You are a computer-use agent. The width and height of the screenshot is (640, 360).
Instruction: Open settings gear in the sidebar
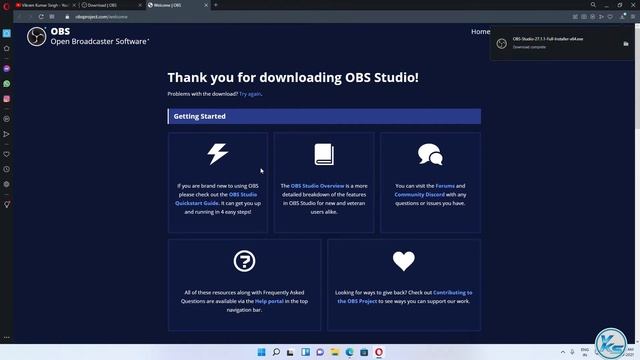(7, 184)
